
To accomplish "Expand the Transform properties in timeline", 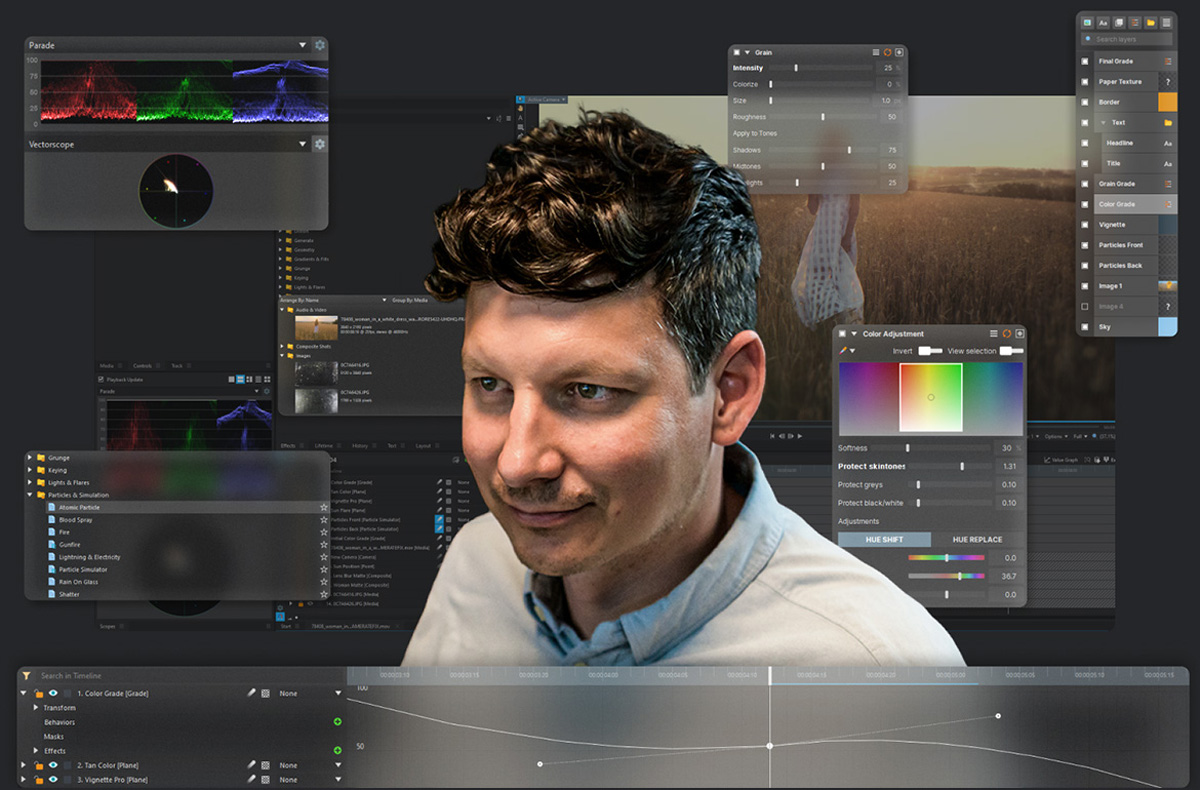I will (x=36, y=708).
